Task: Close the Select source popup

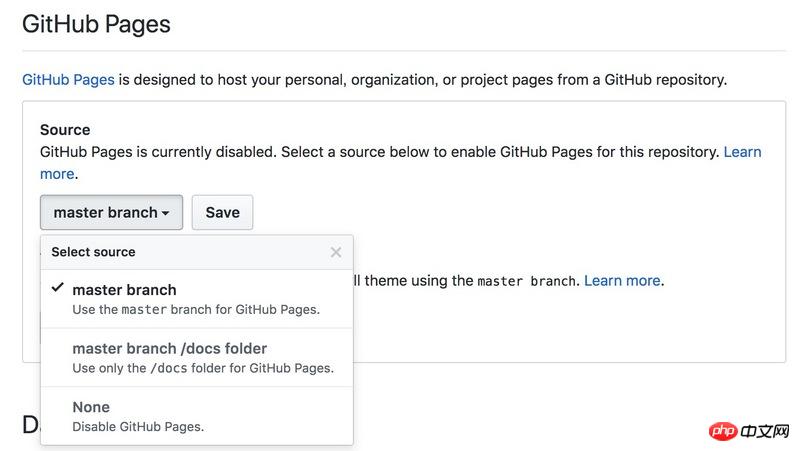Action: pyautogui.click(x=336, y=252)
